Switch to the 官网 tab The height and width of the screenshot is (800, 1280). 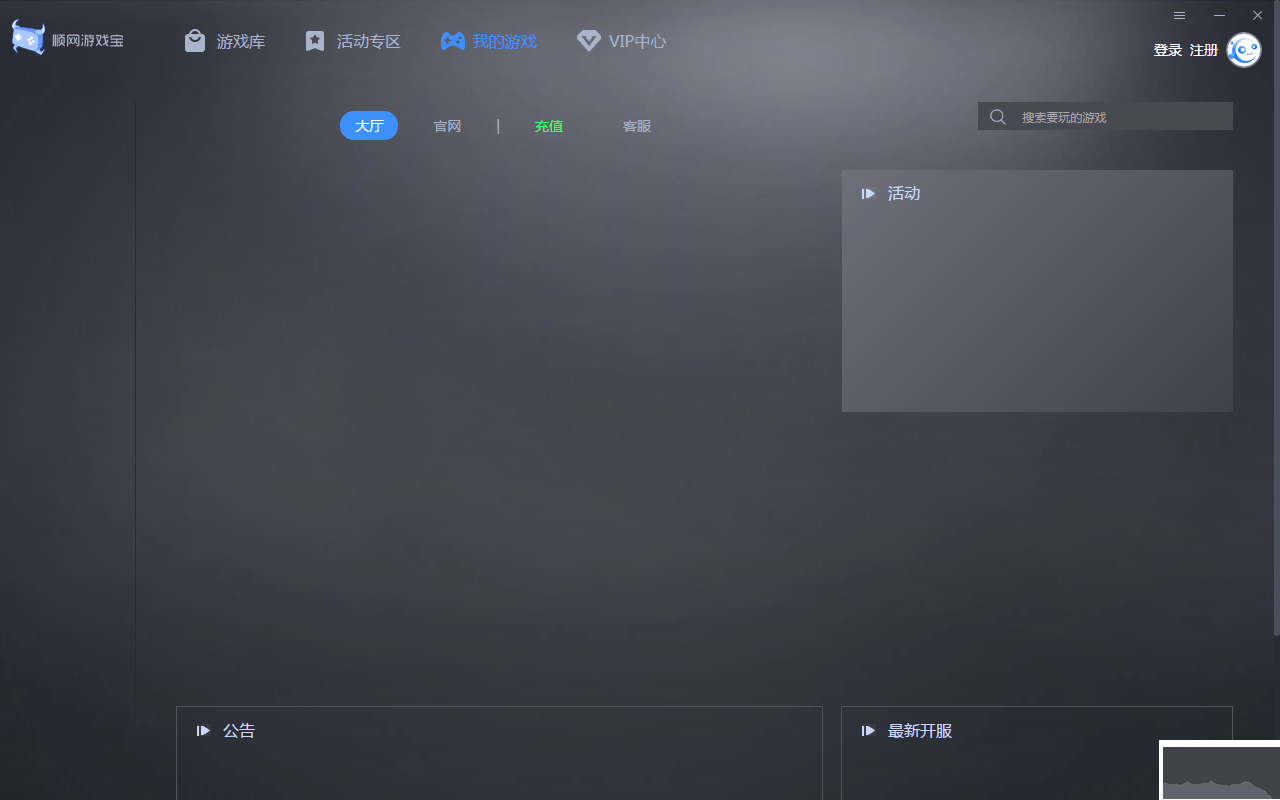[447, 125]
